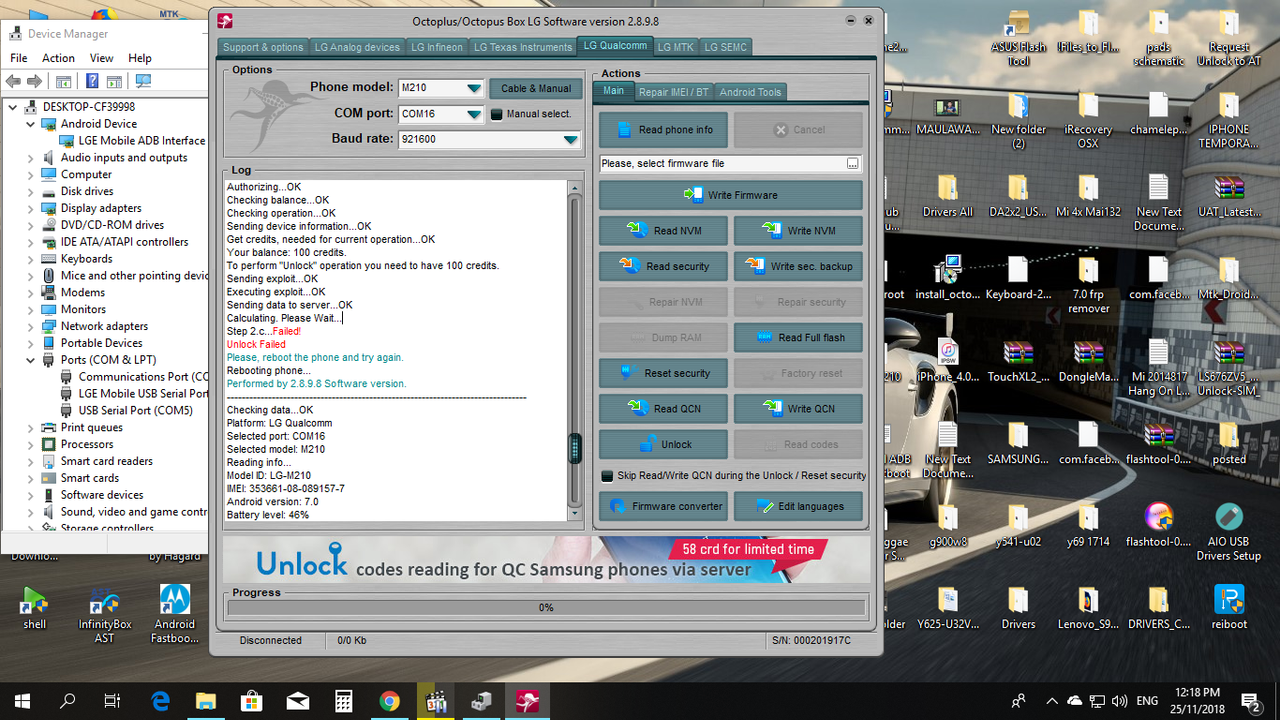Open UAT_Latest archive on desktop
Screen dimensions: 1280x720
pos(1229,195)
